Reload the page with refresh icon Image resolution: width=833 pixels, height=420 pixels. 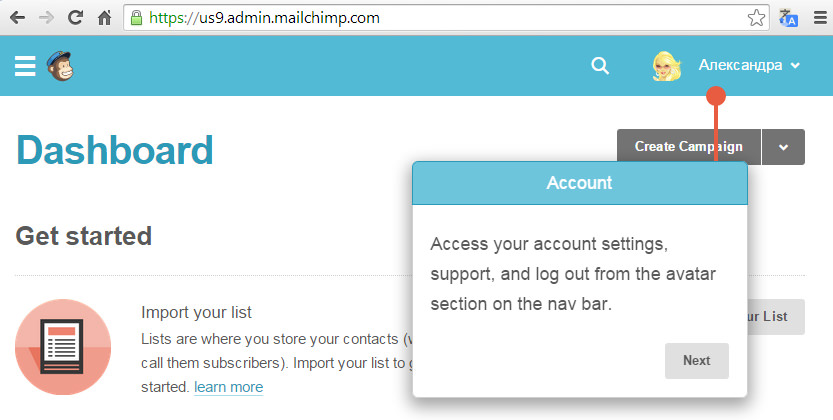point(75,18)
